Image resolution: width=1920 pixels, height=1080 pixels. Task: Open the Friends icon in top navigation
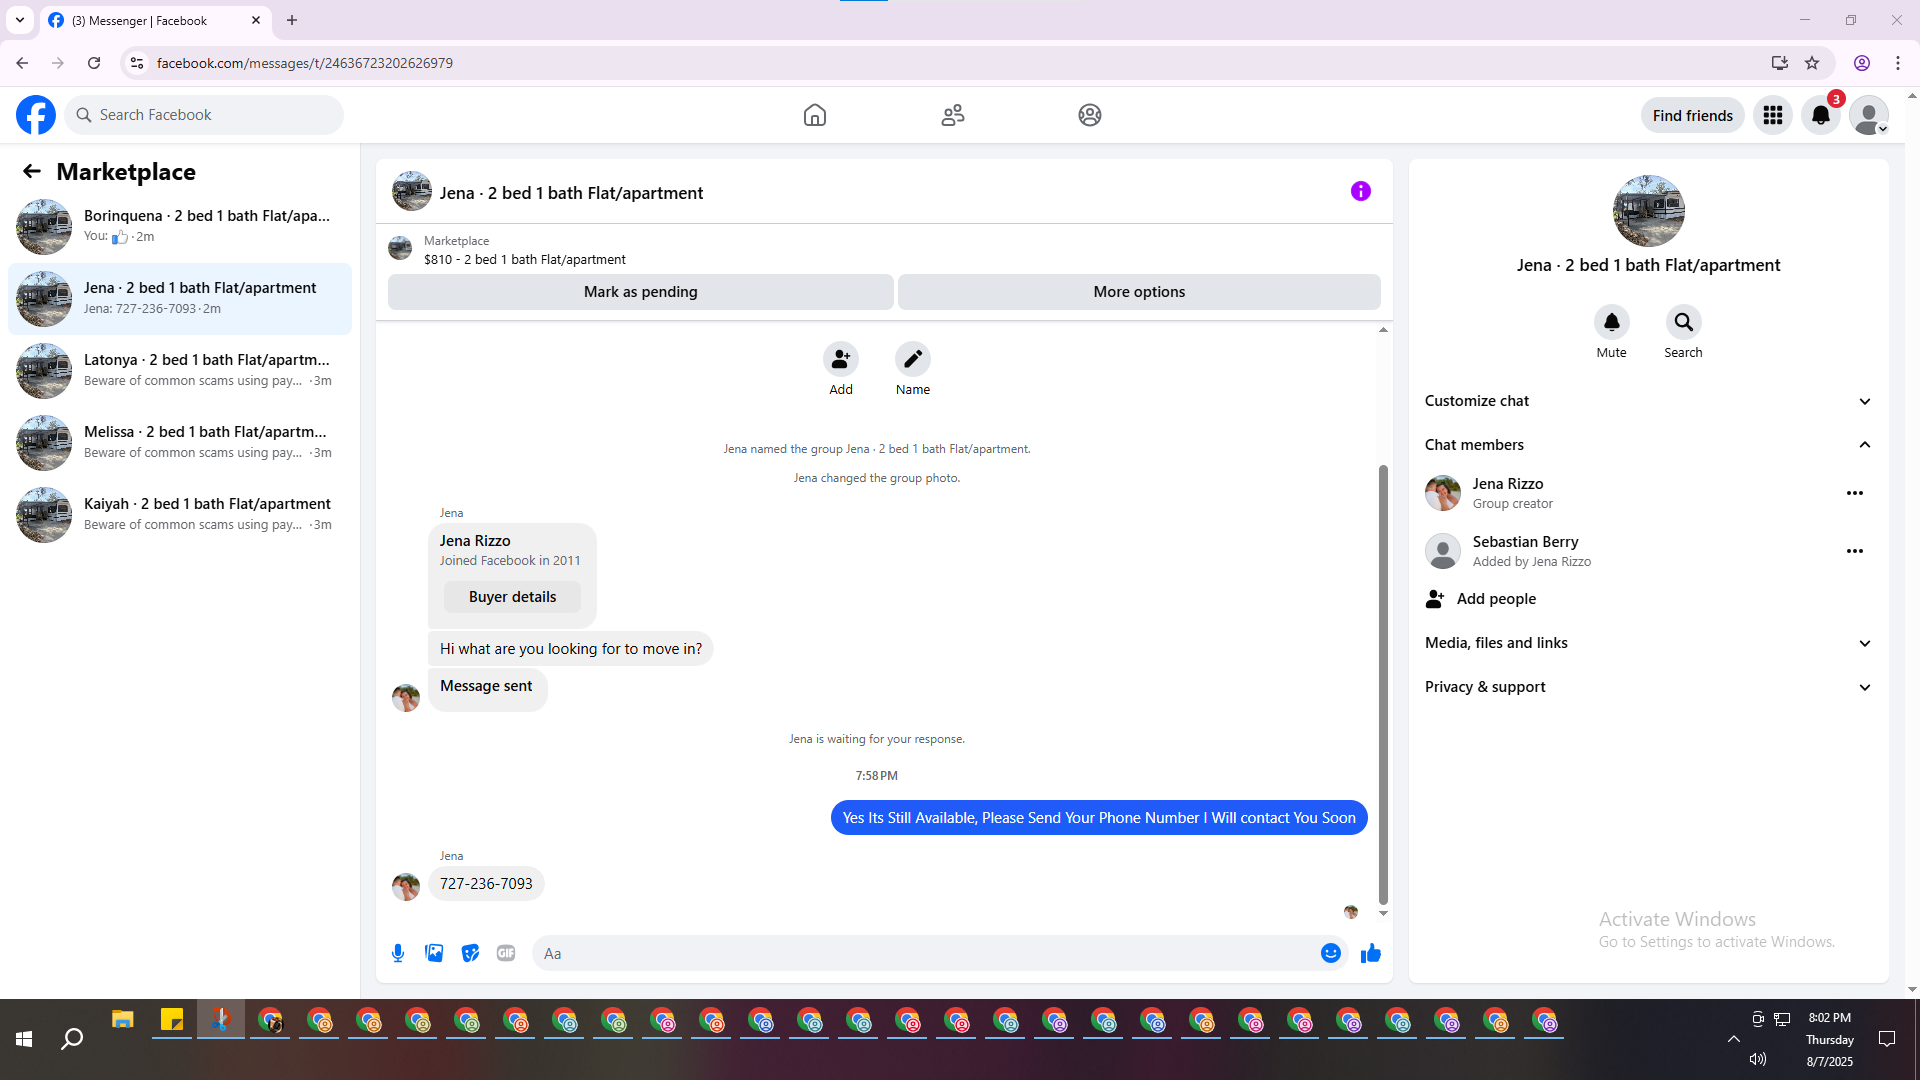point(953,115)
